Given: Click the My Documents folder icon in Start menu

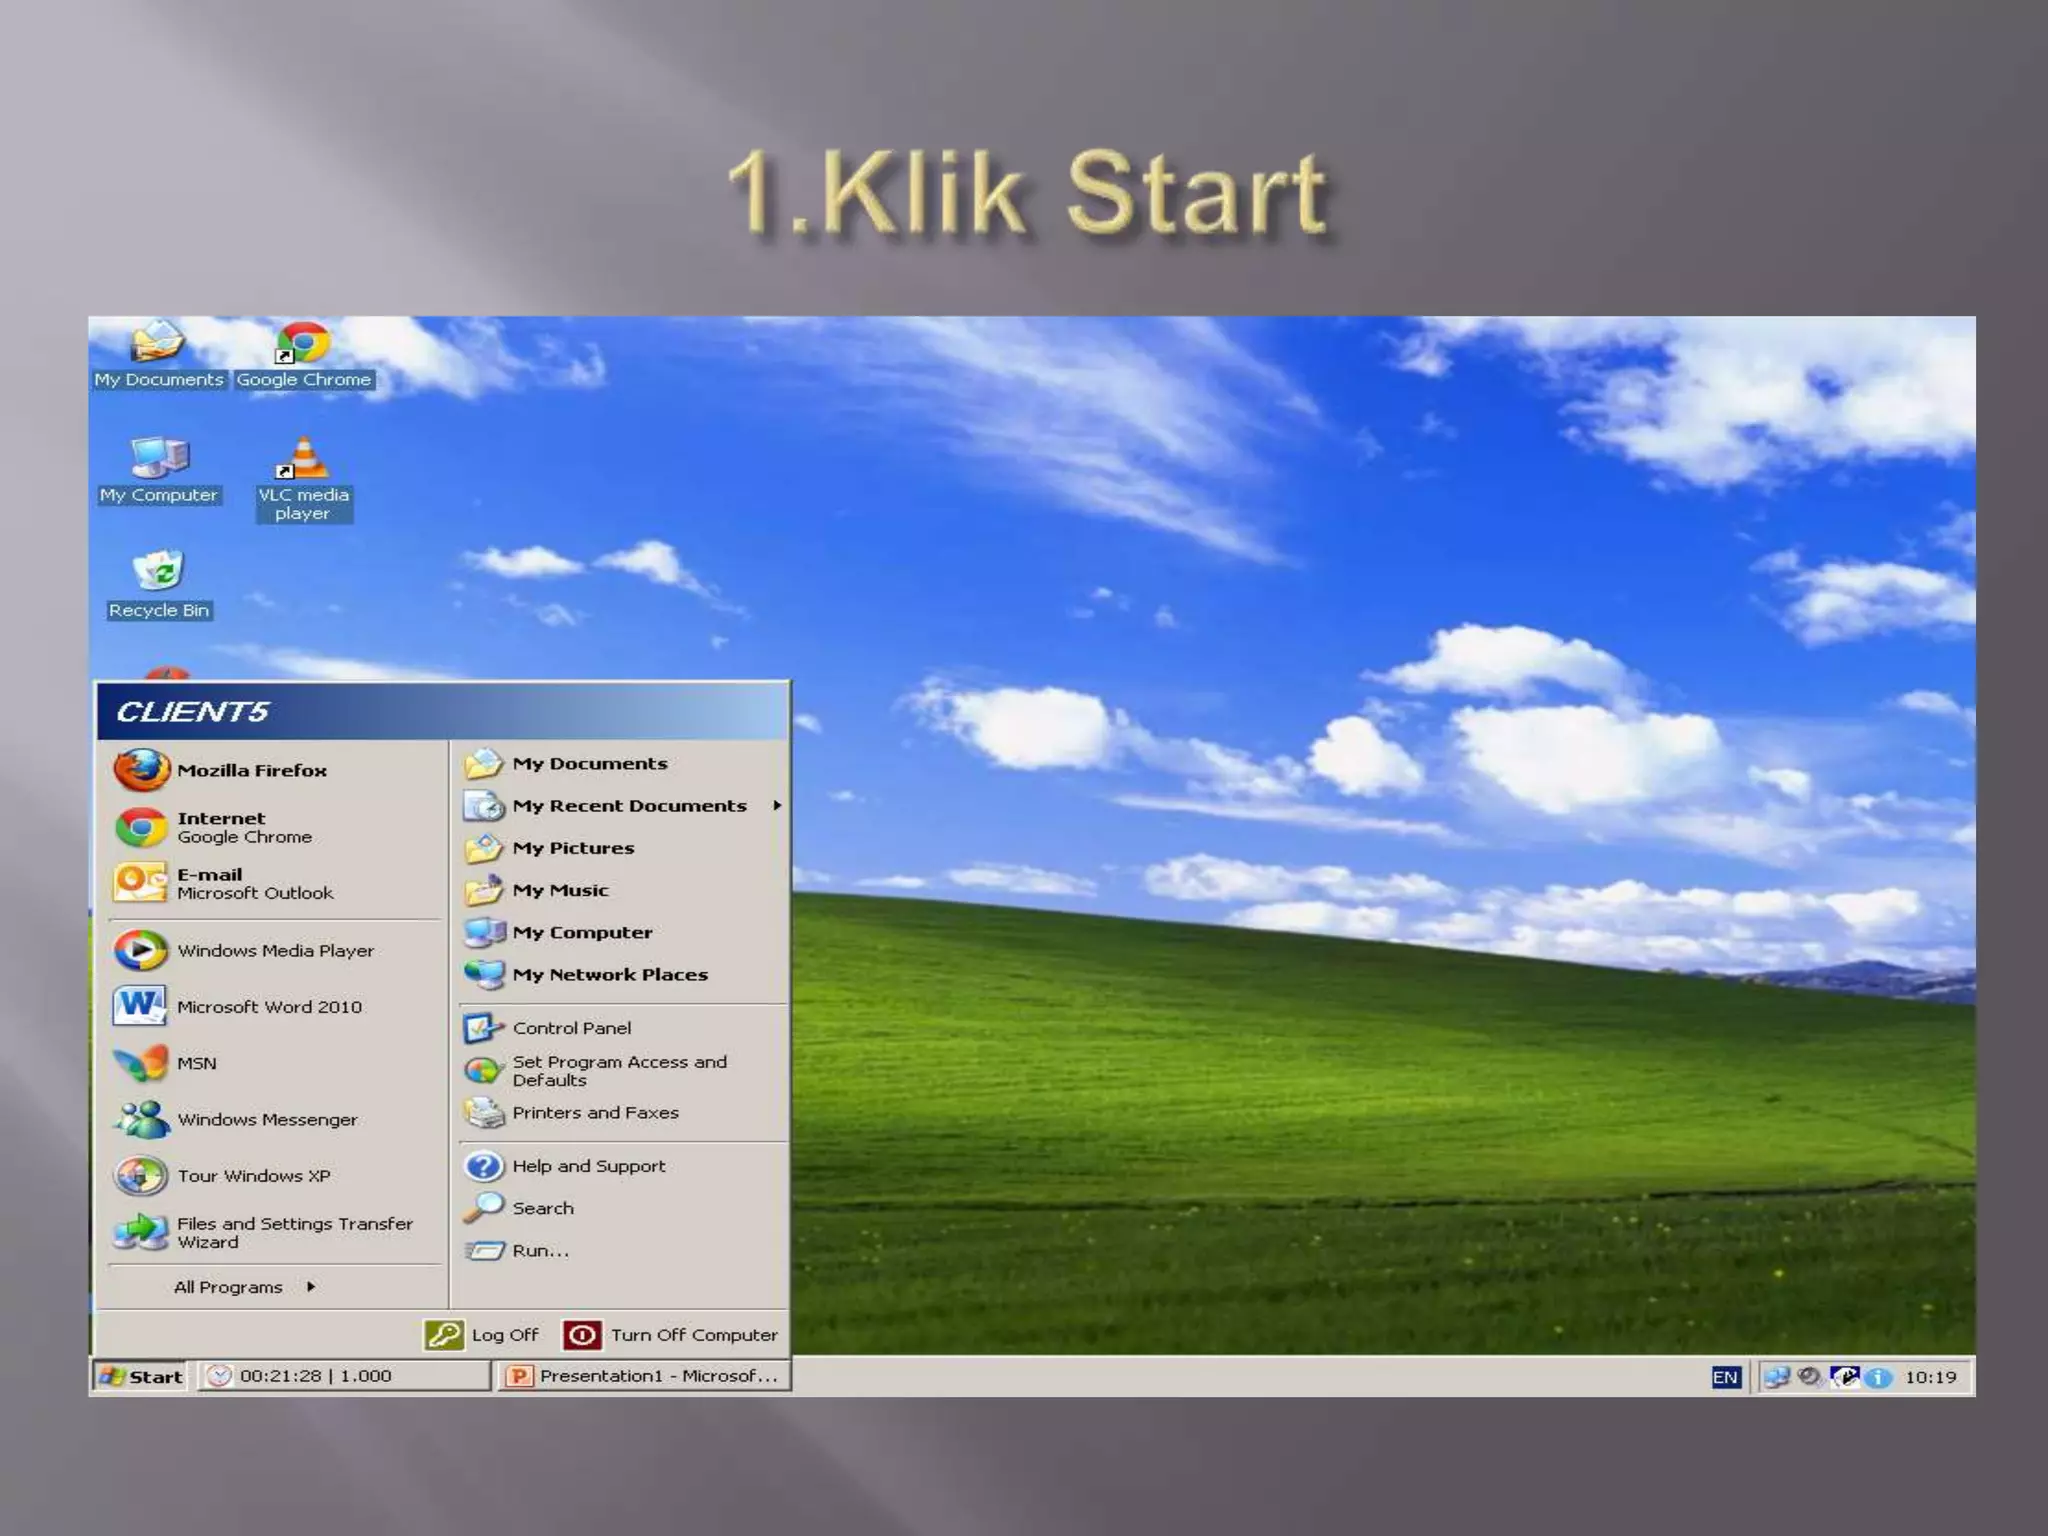Looking at the screenshot, I should [x=484, y=763].
